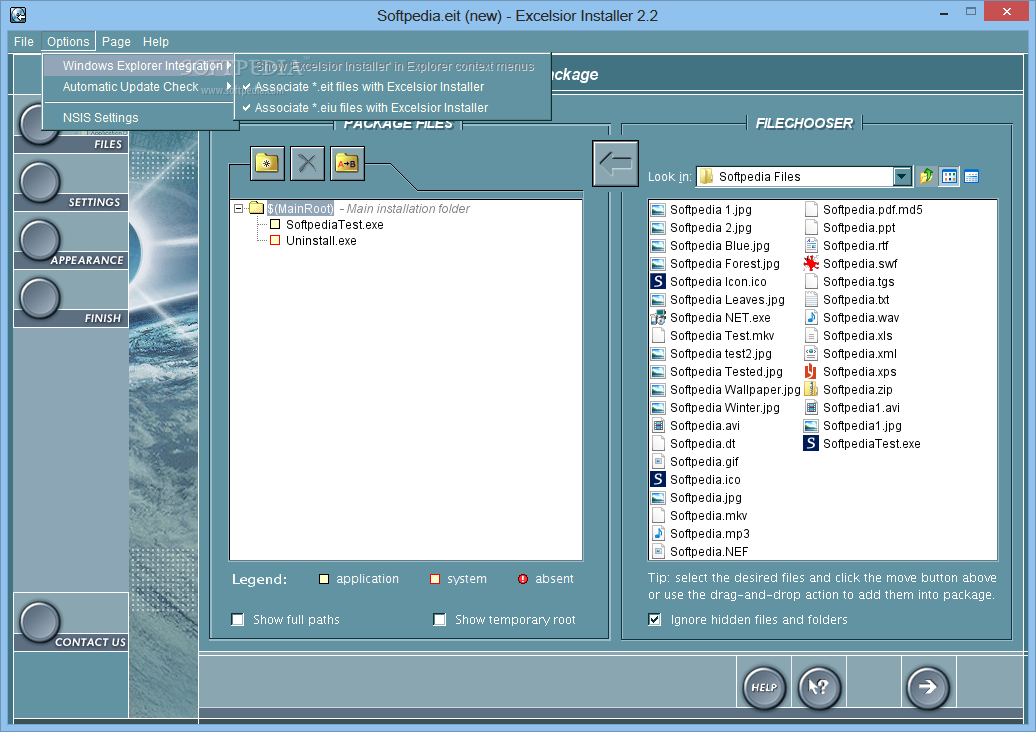1036x732 pixels.
Task: Select the Softpedia Winter.jpg file
Action: [x=716, y=408]
